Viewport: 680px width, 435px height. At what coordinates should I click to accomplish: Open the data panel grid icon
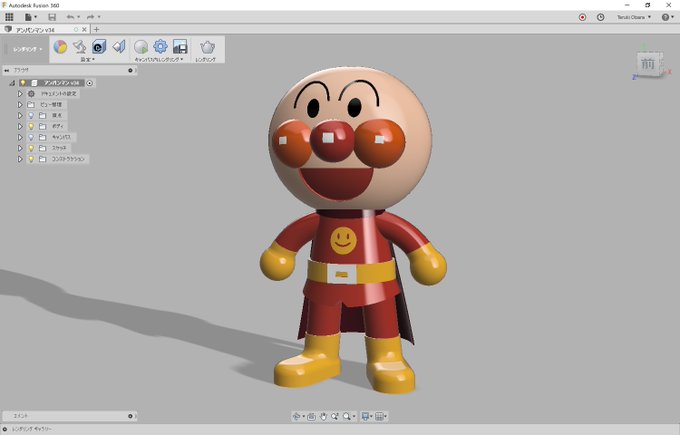9,17
